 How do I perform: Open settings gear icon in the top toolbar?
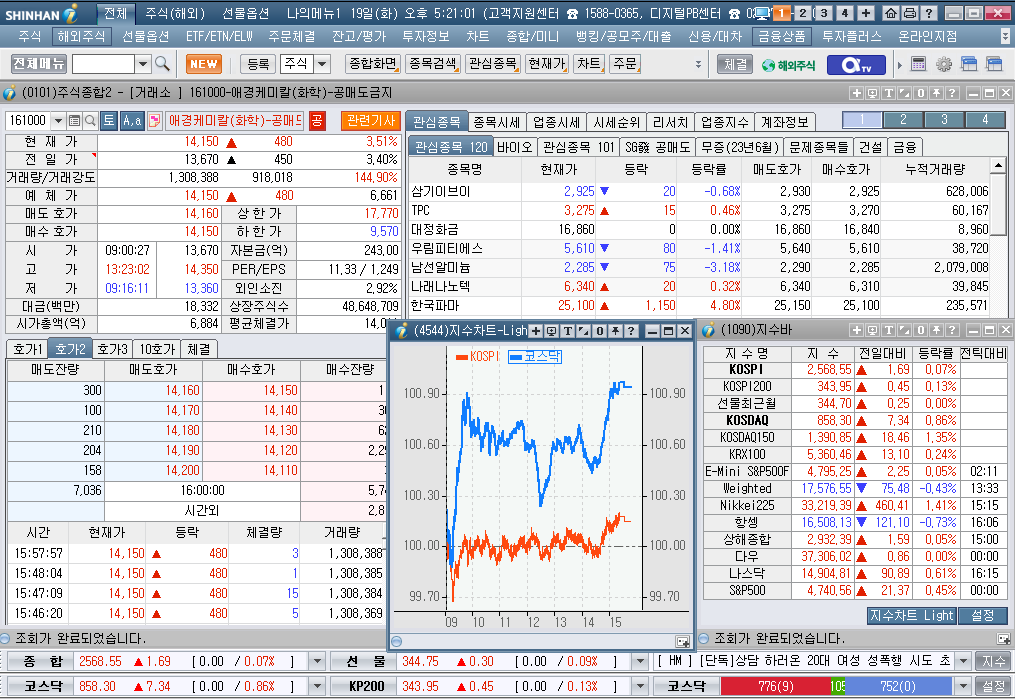pos(944,64)
